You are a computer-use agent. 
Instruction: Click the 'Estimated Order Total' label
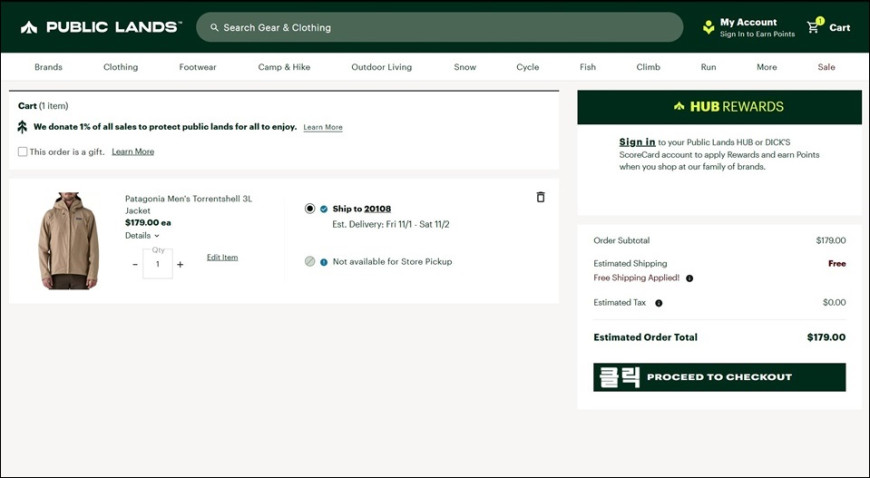click(645, 338)
